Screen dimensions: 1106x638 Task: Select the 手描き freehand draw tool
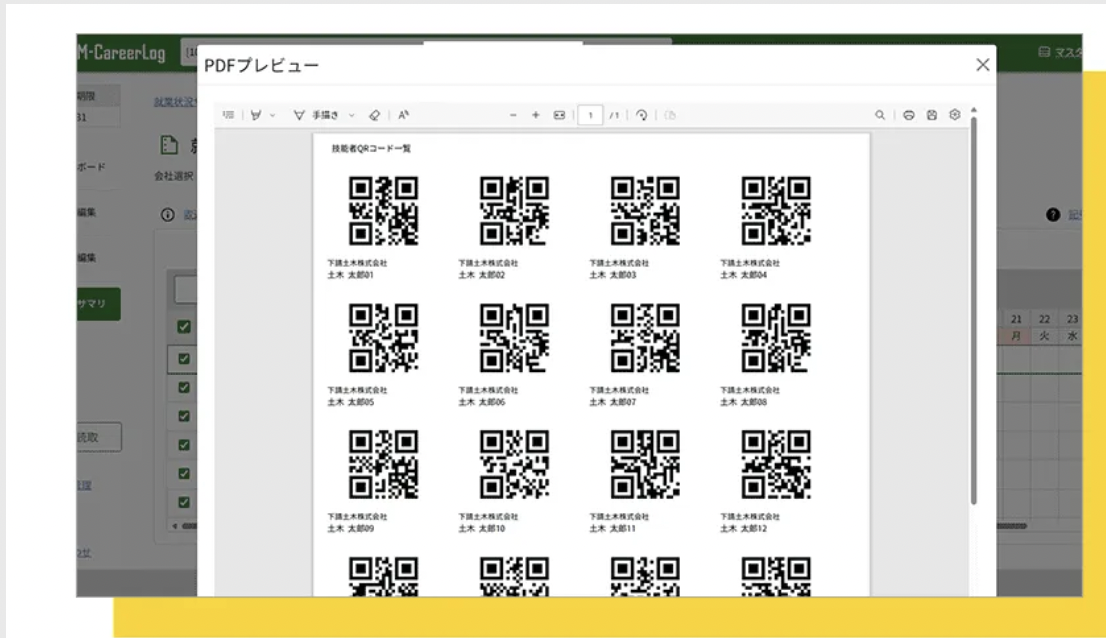(316, 115)
